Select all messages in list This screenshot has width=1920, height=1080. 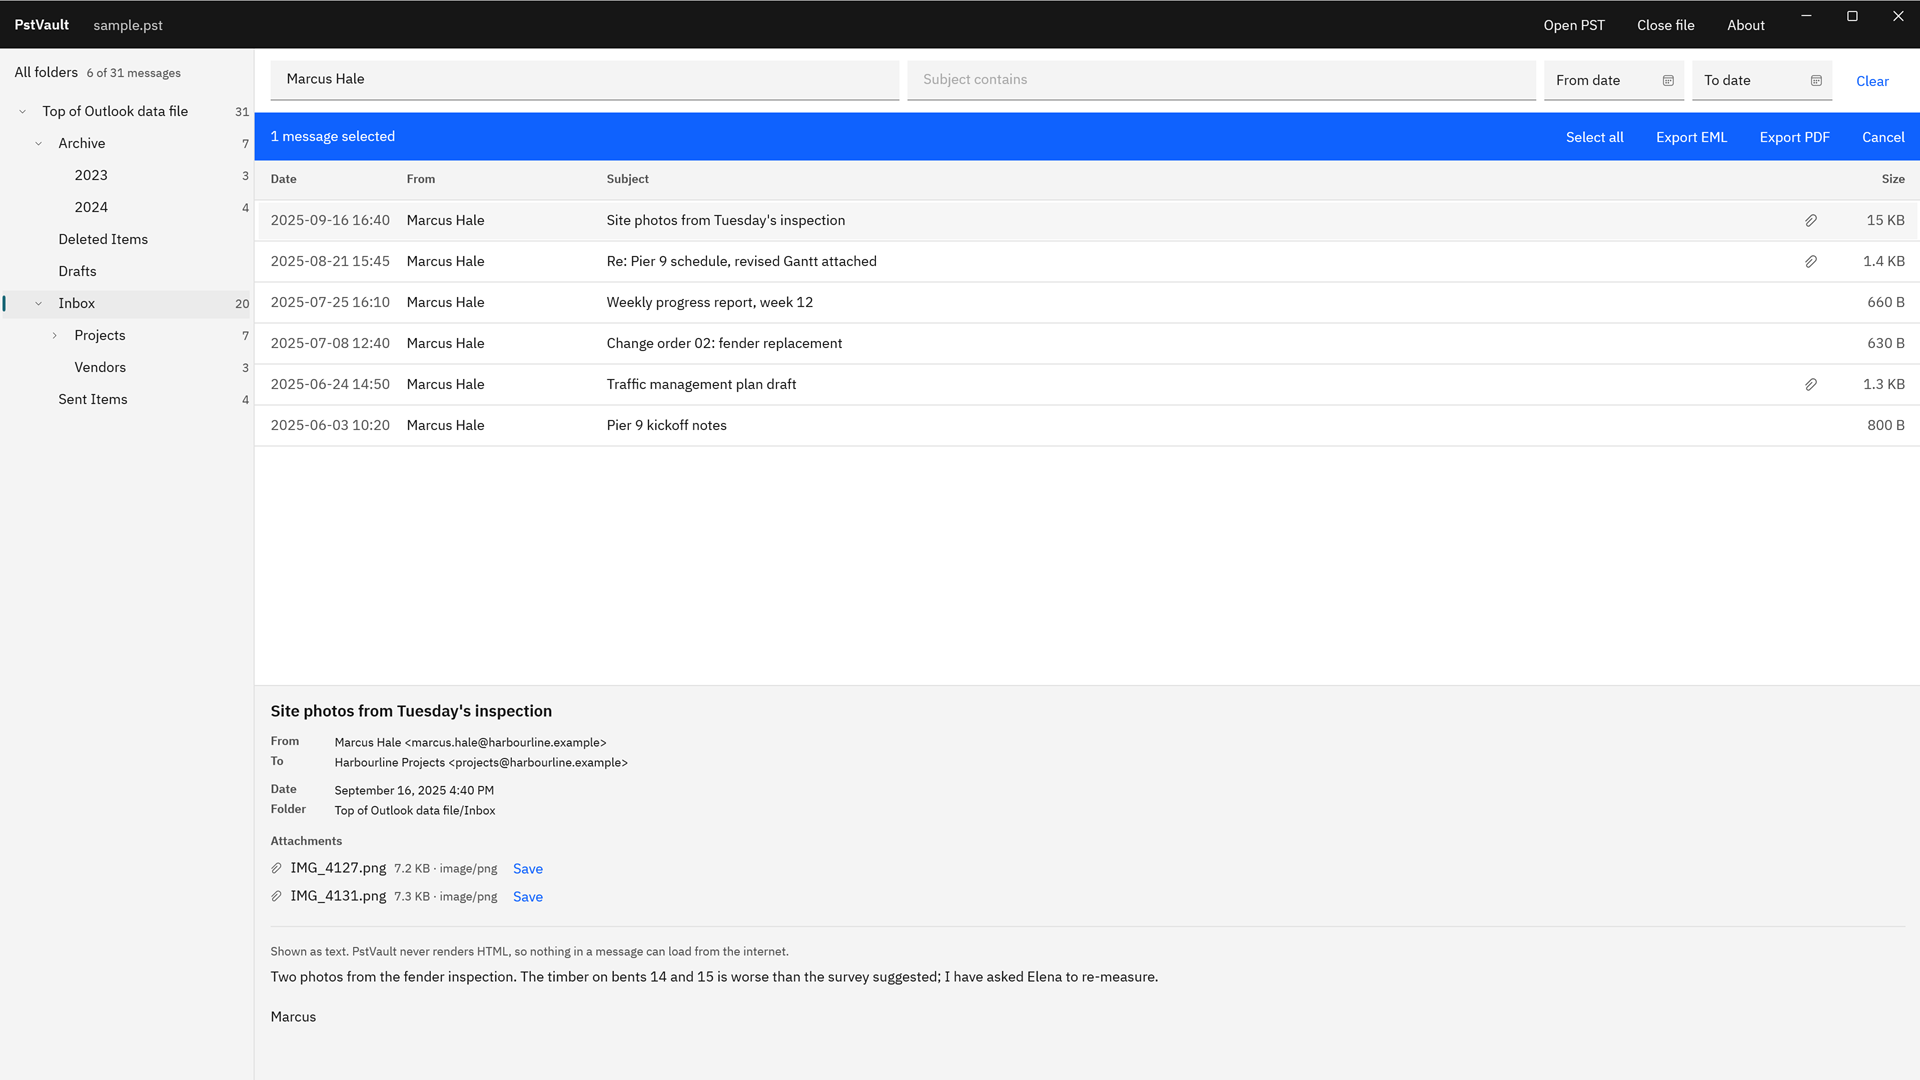[1594, 137]
